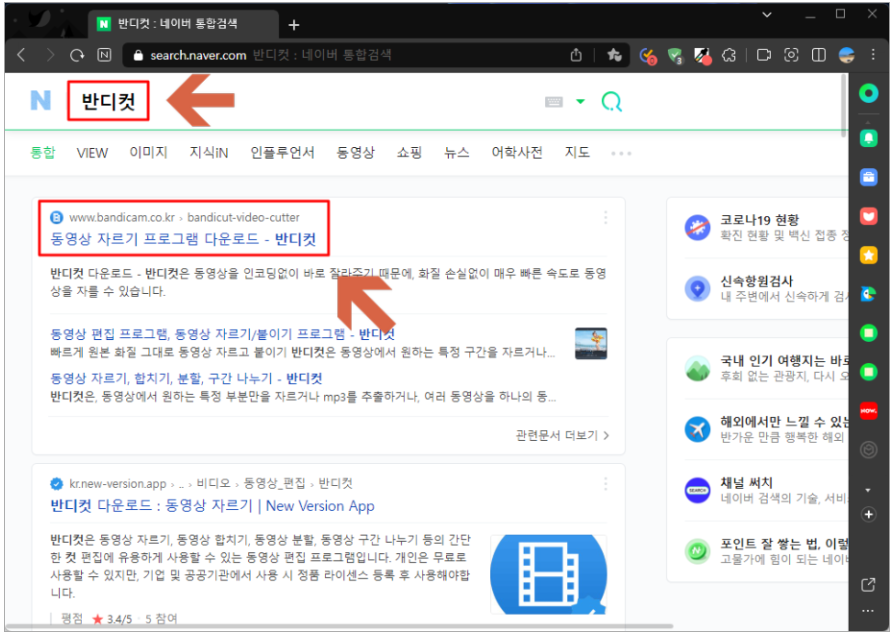The height and width of the screenshot is (634, 892).
Task: Click the screenshot capture icon in toolbar
Action: pos(791,55)
